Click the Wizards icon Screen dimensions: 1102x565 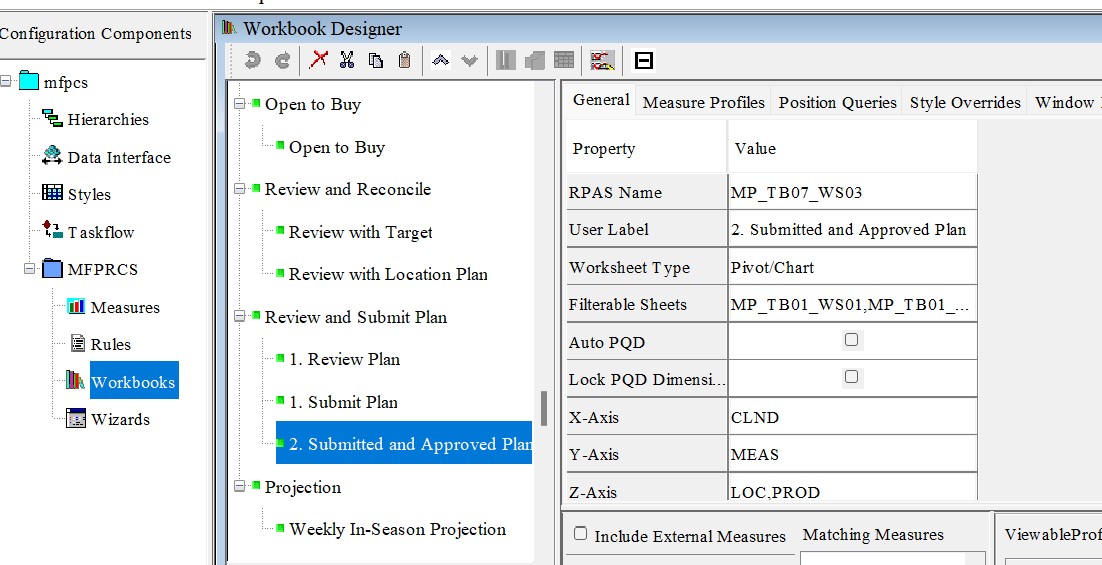(x=75, y=417)
